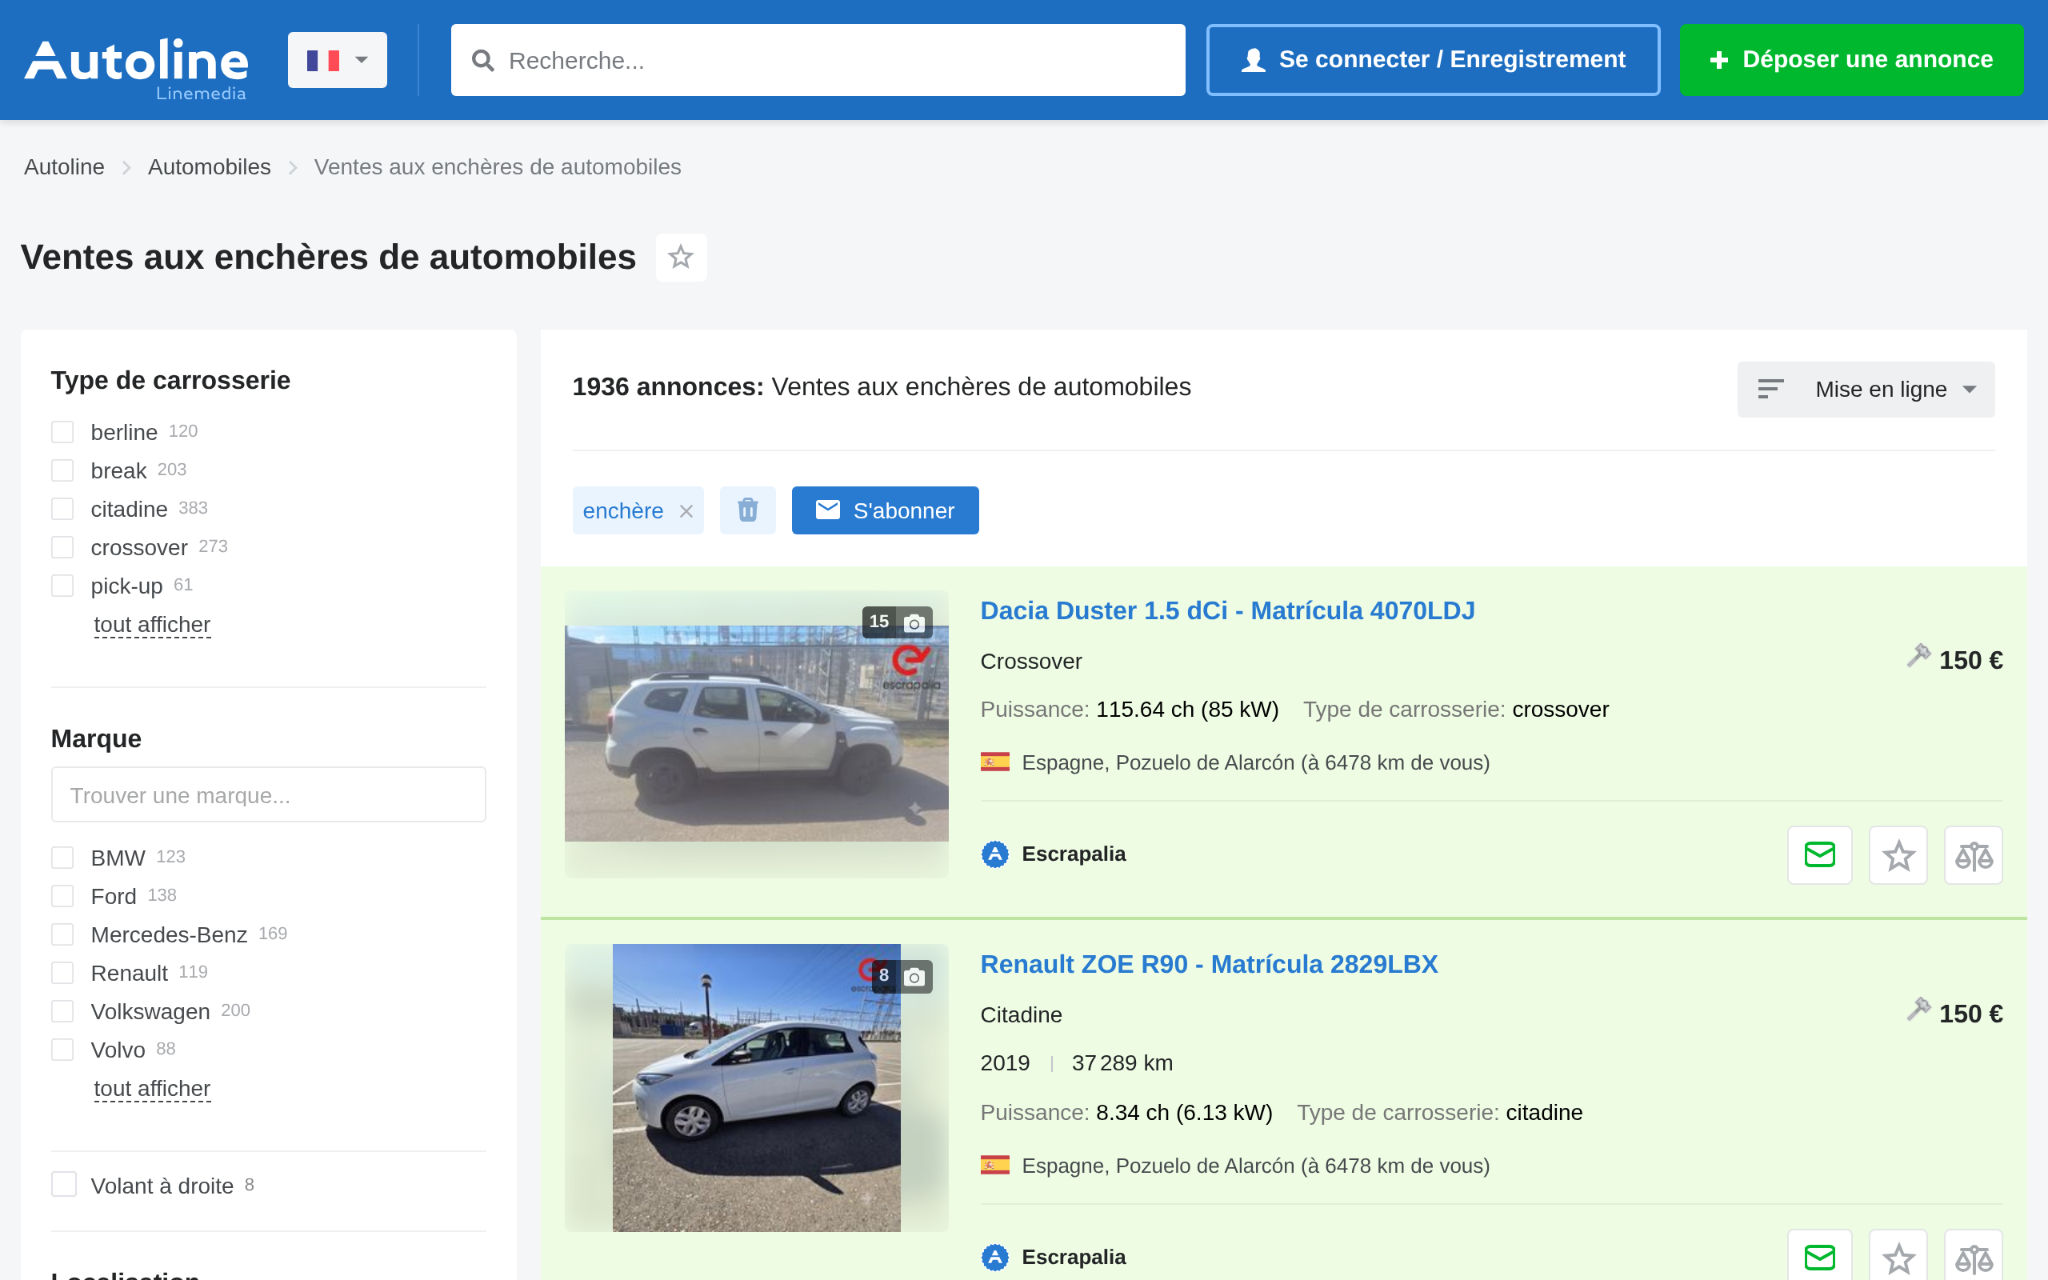Compare the Renault ZOE using the scales icon
Viewport: 2048px width, 1280px height.
pos(1974,1257)
